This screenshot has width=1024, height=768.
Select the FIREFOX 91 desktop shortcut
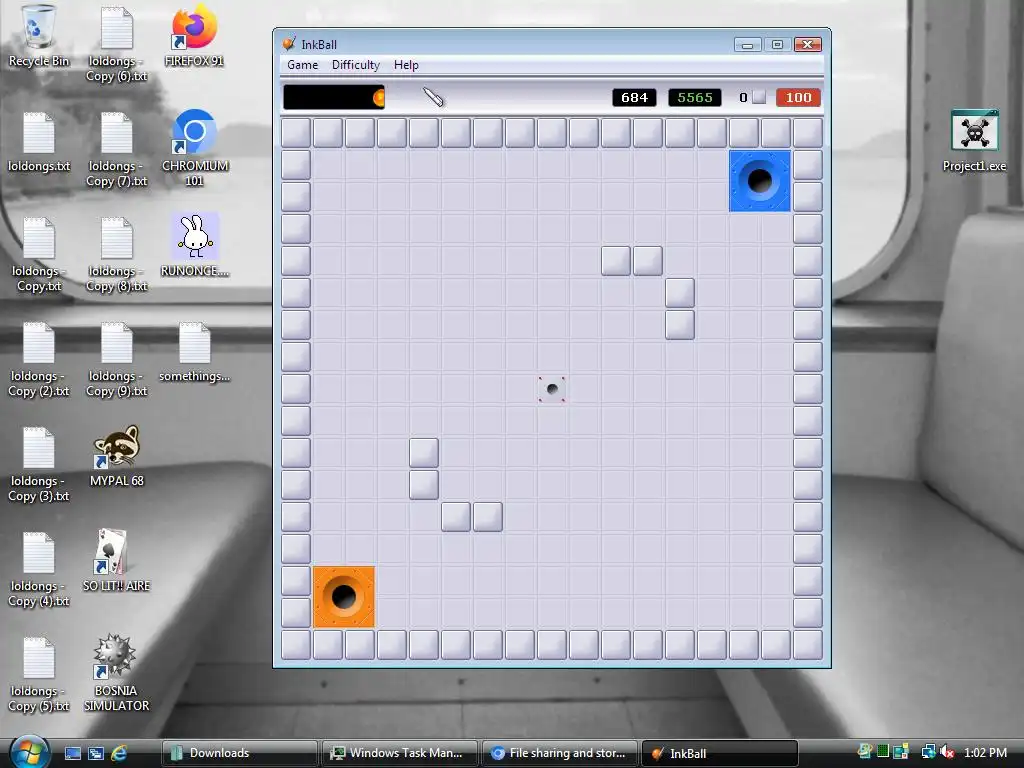coord(194,36)
